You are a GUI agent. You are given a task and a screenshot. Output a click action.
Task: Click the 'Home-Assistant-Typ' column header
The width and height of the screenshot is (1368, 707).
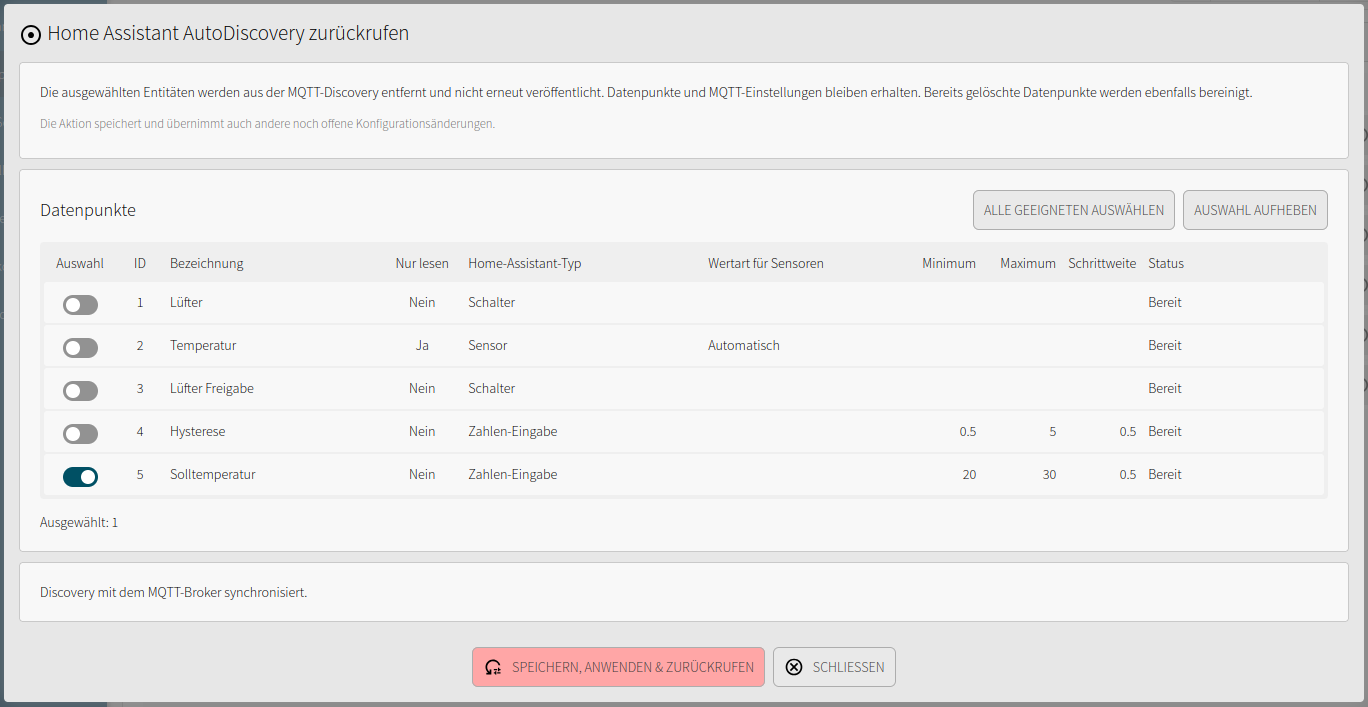click(x=525, y=264)
